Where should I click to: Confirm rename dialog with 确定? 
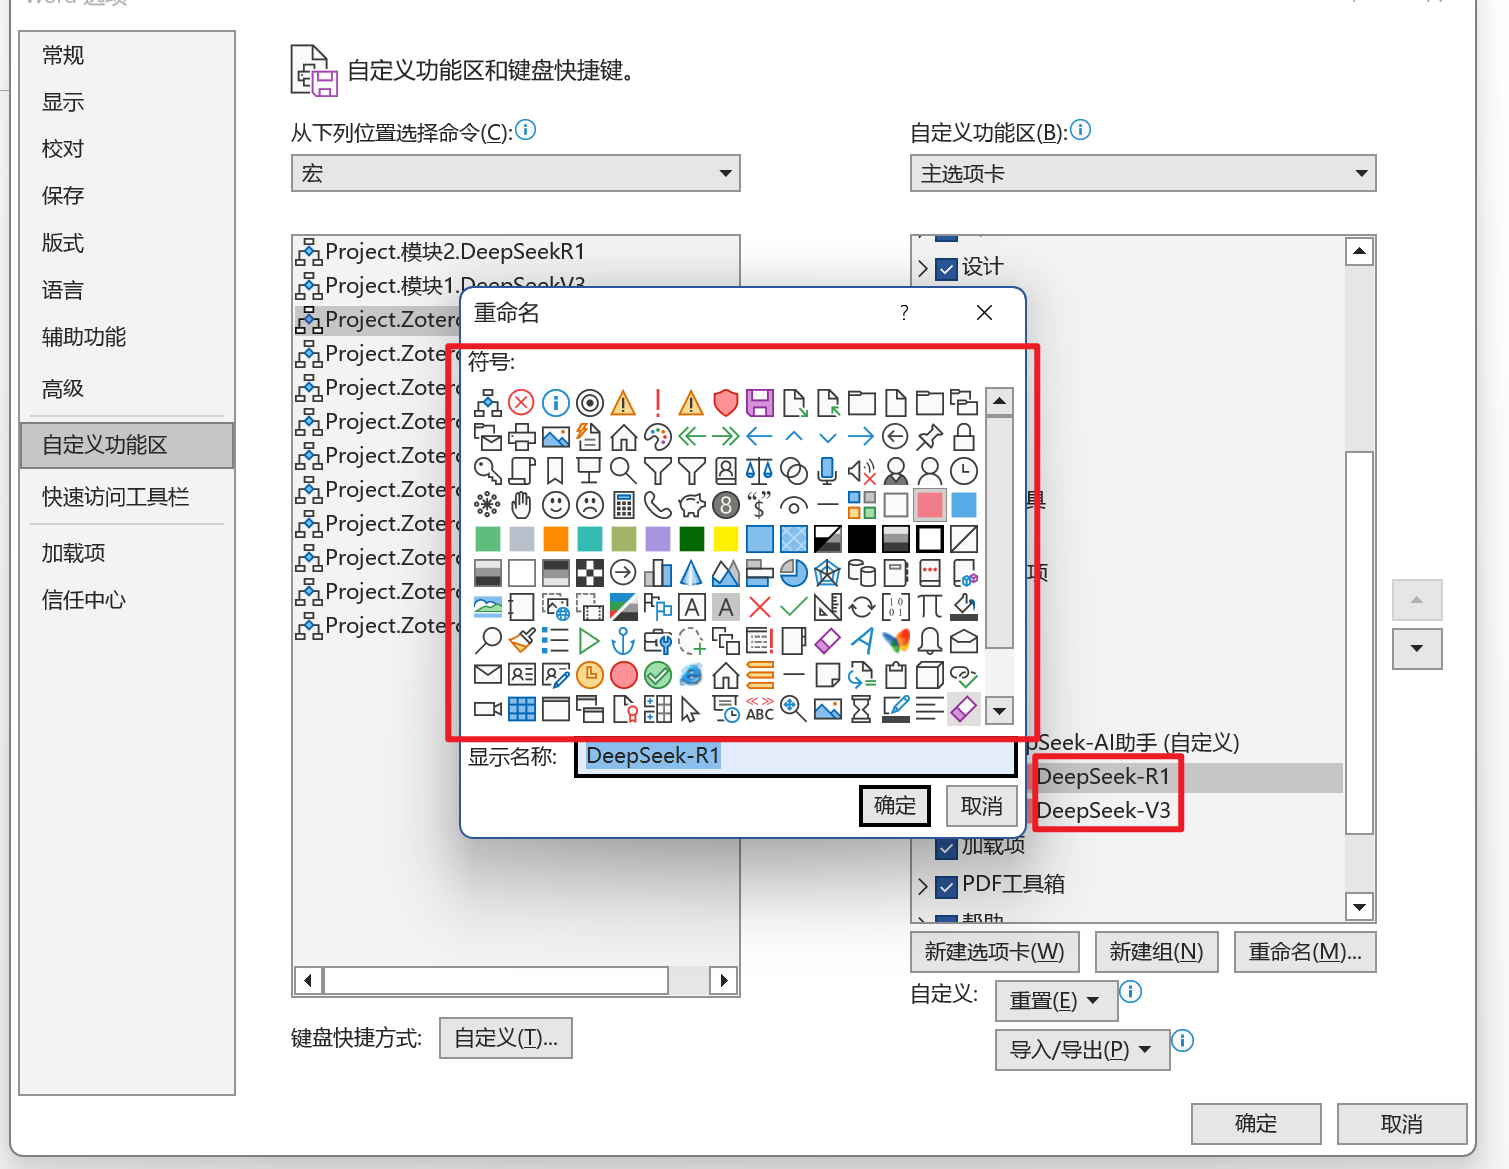[895, 806]
